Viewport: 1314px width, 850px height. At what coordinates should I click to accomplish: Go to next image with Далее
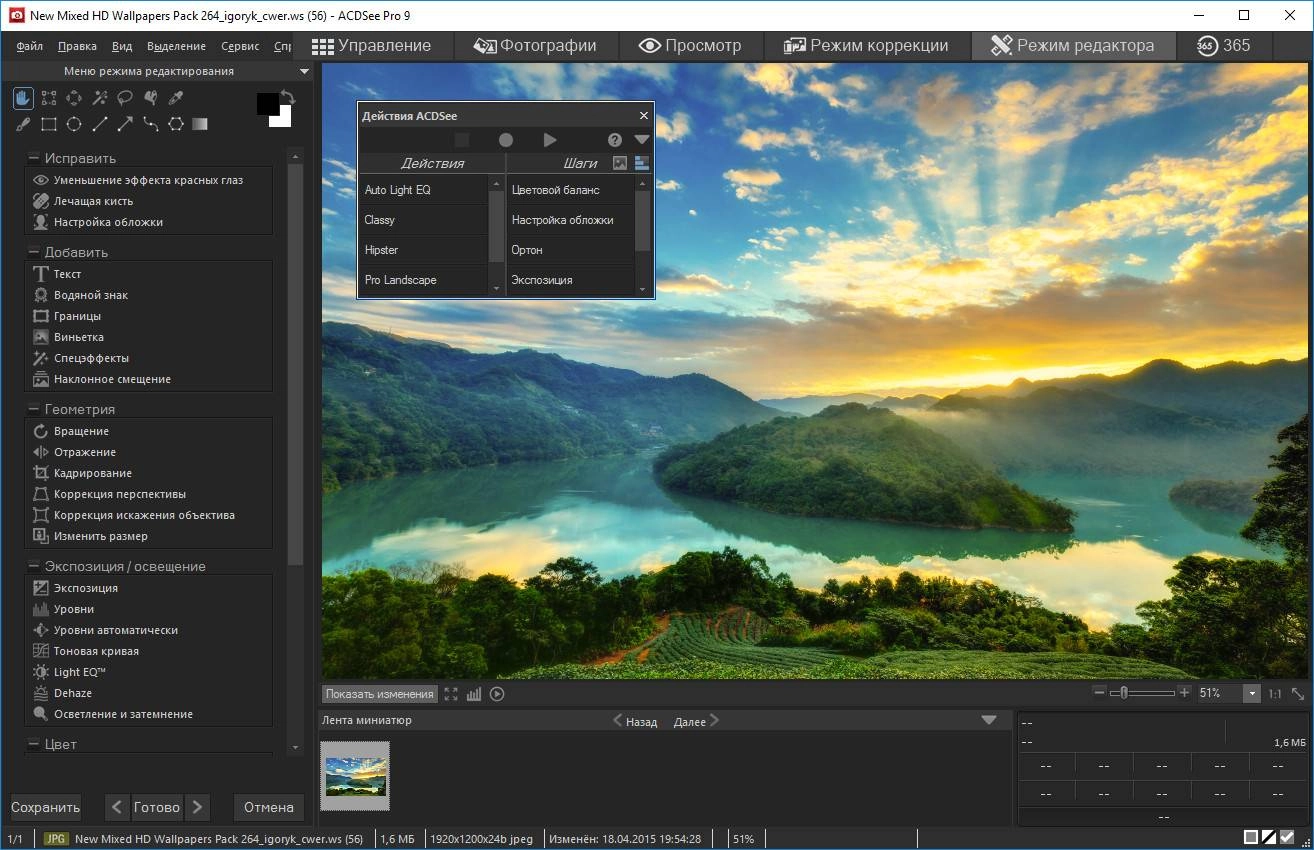(696, 721)
